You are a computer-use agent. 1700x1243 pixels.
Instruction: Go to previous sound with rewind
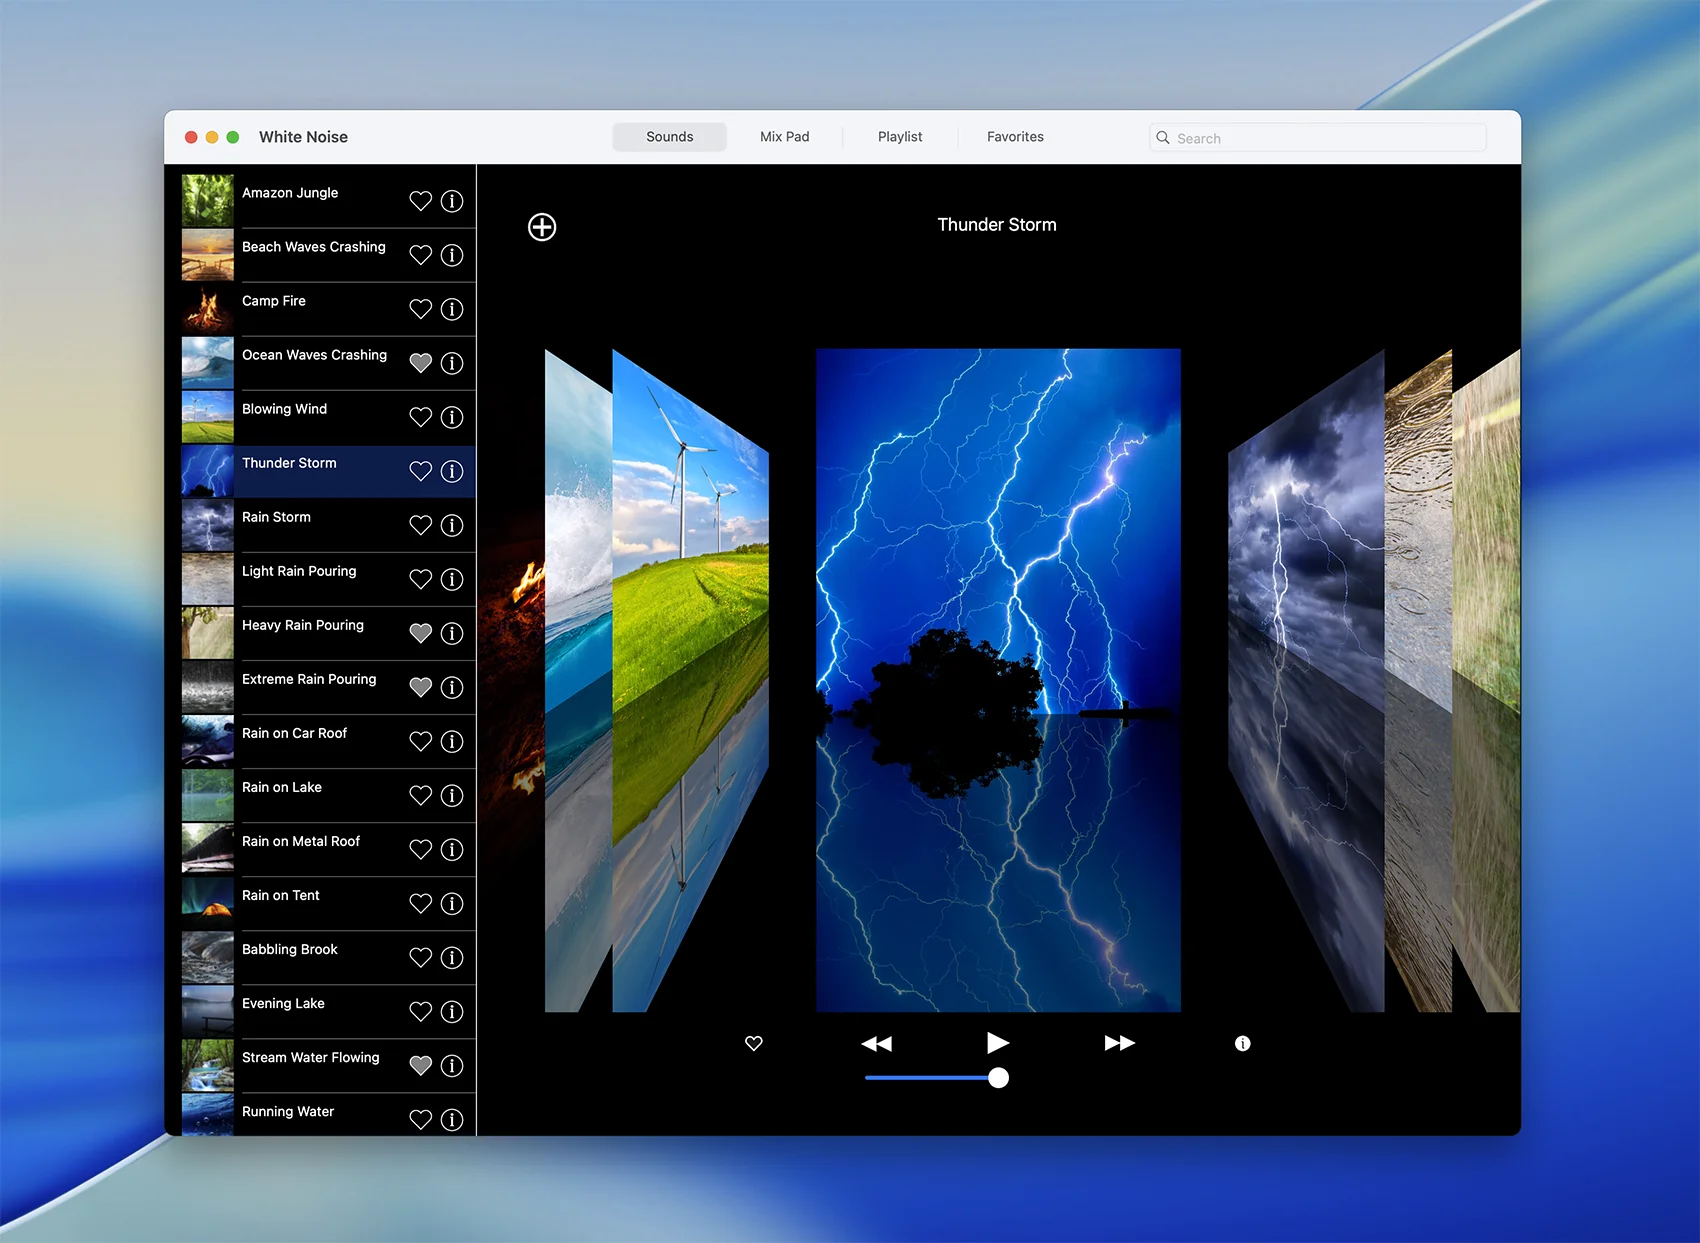[x=876, y=1043]
